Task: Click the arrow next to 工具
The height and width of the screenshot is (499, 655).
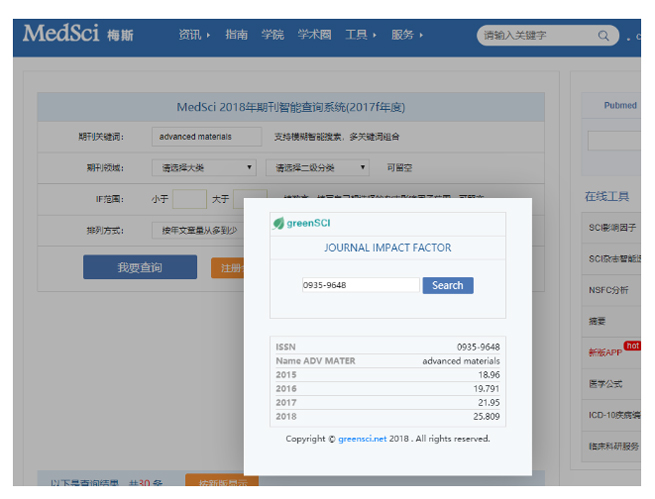Action: [x=374, y=35]
